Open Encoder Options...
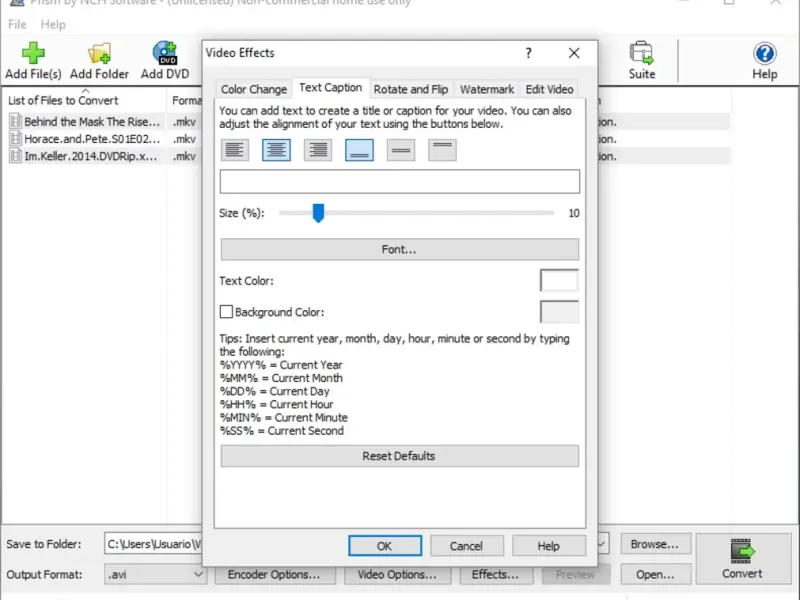The image size is (800, 600). click(x=274, y=574)
